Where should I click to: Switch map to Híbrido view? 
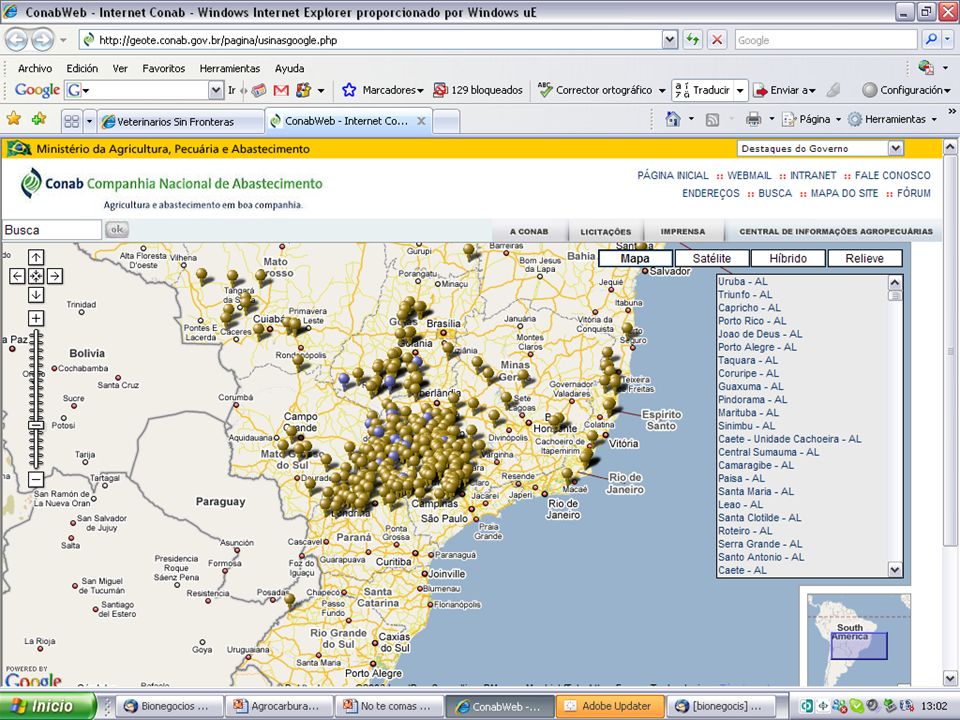[x=788, y=258]
